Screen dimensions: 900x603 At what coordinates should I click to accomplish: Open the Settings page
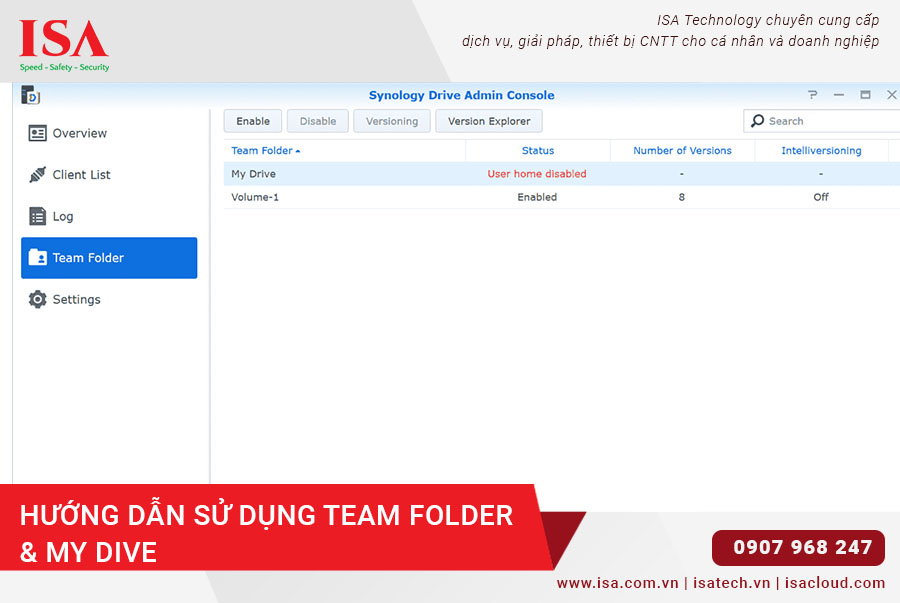click(109, 299)
